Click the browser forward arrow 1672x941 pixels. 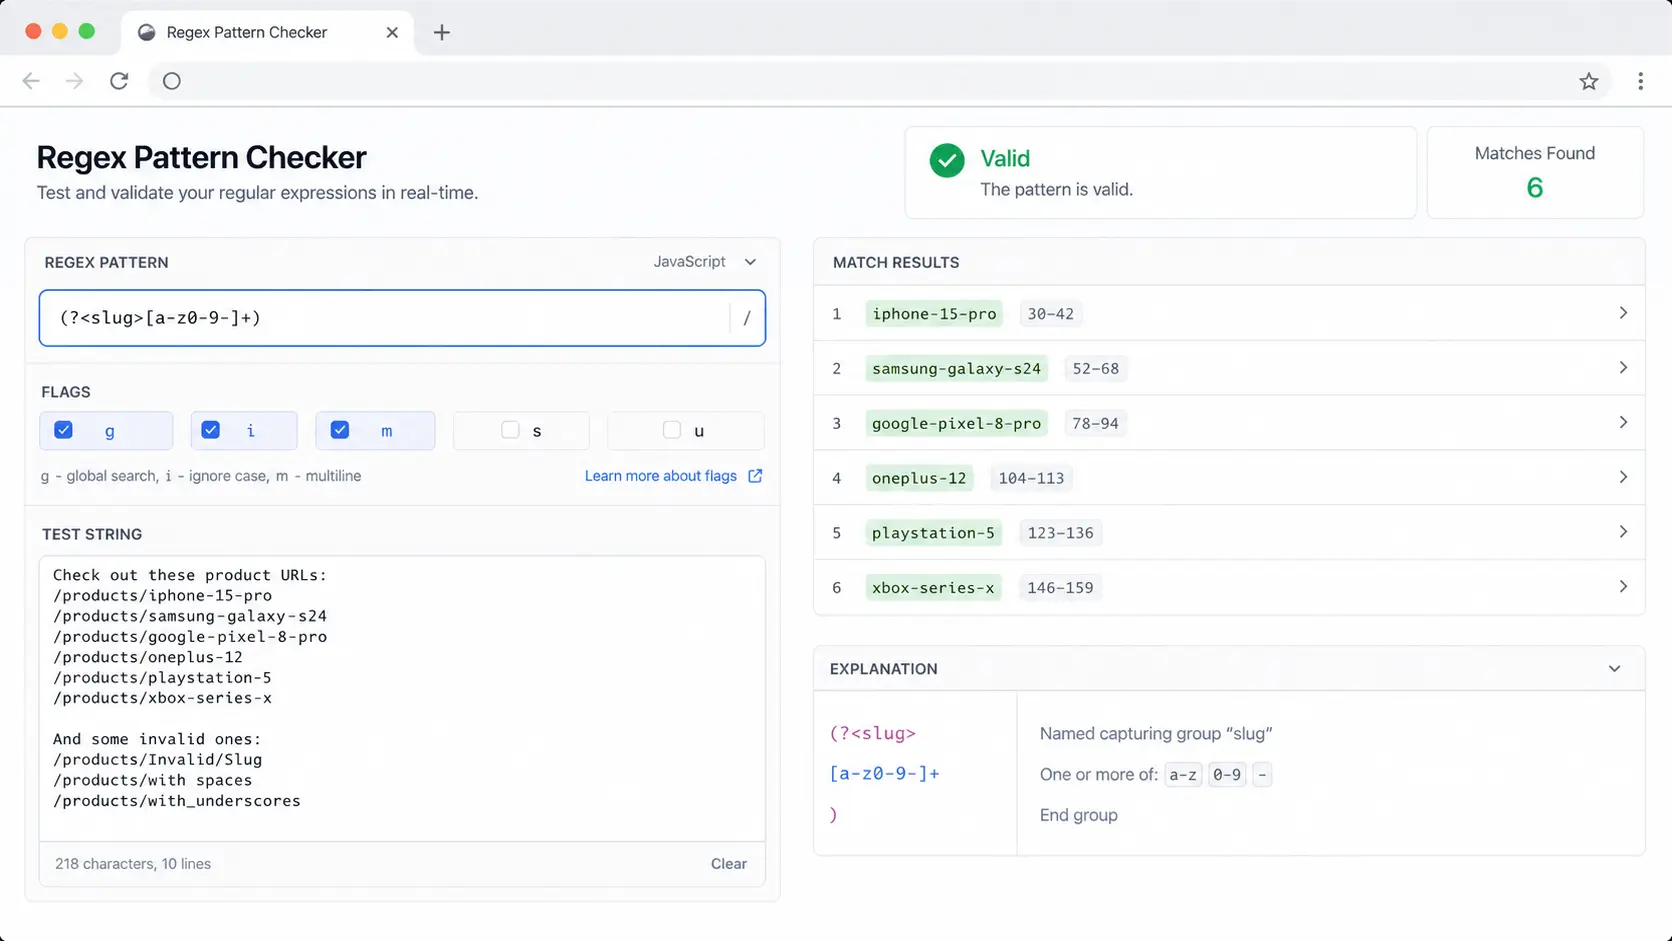pos(74,81)
